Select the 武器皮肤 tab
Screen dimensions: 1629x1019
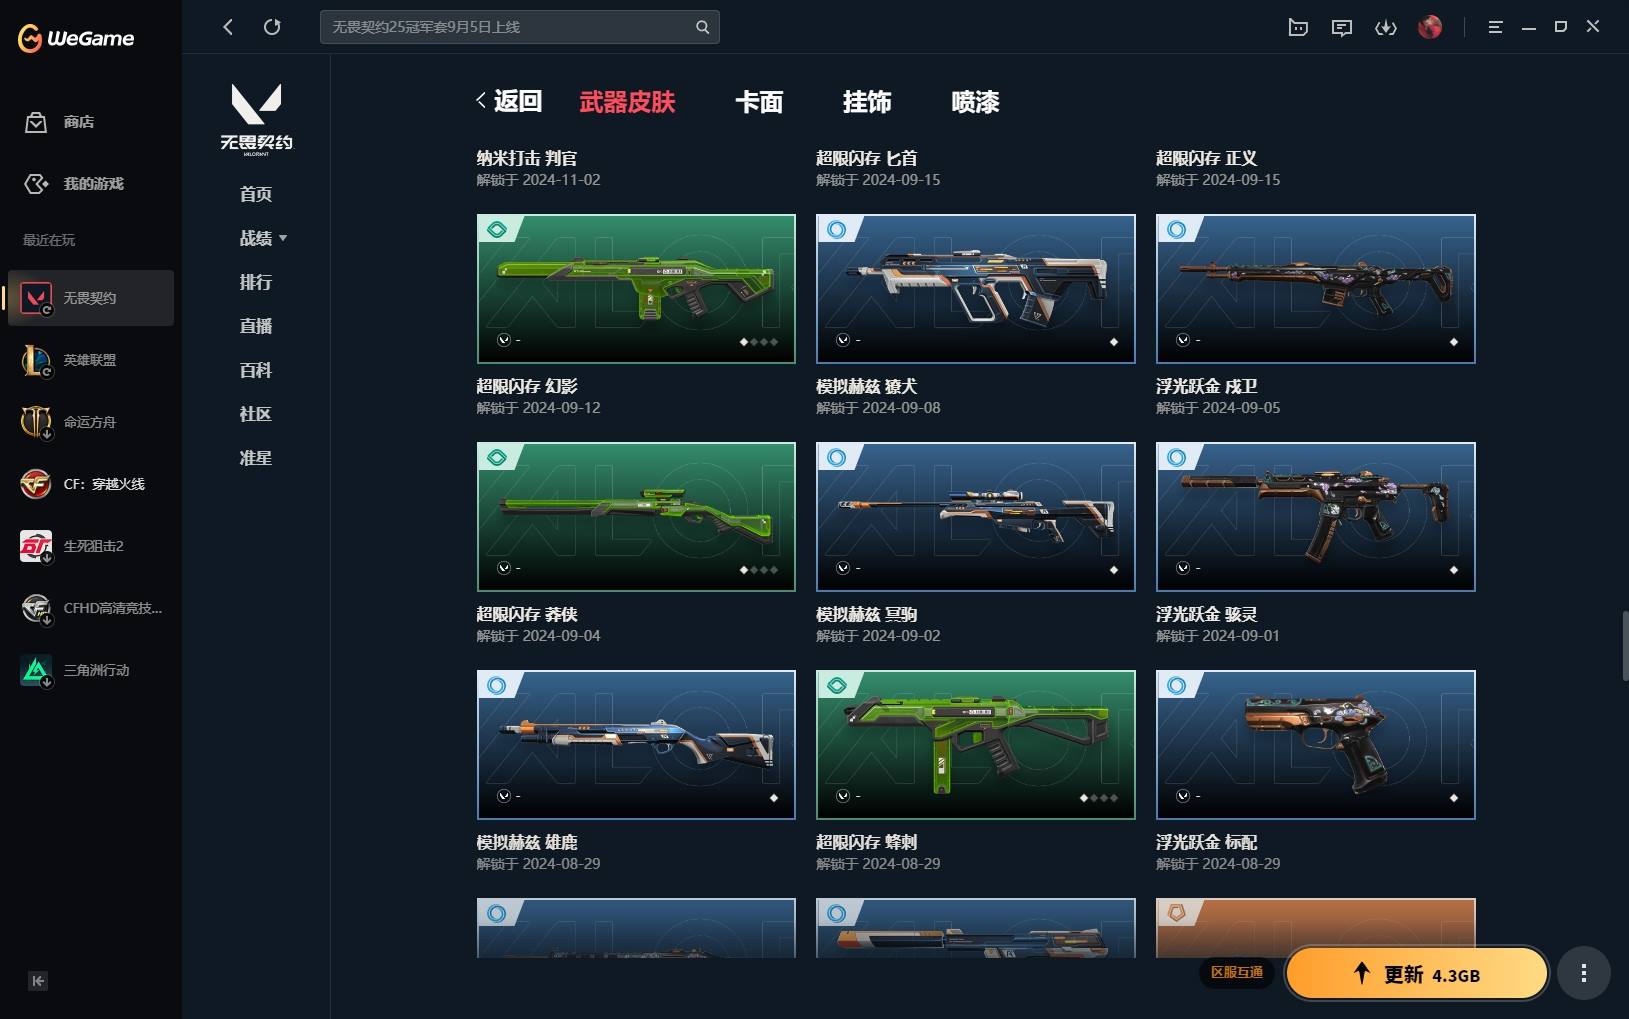627,102
